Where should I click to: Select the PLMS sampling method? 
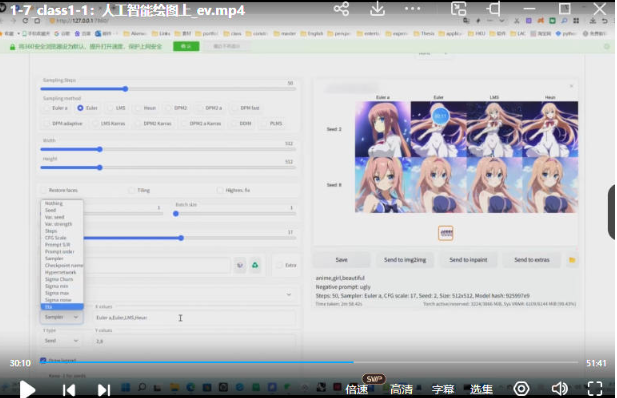[x=272, y=124]
